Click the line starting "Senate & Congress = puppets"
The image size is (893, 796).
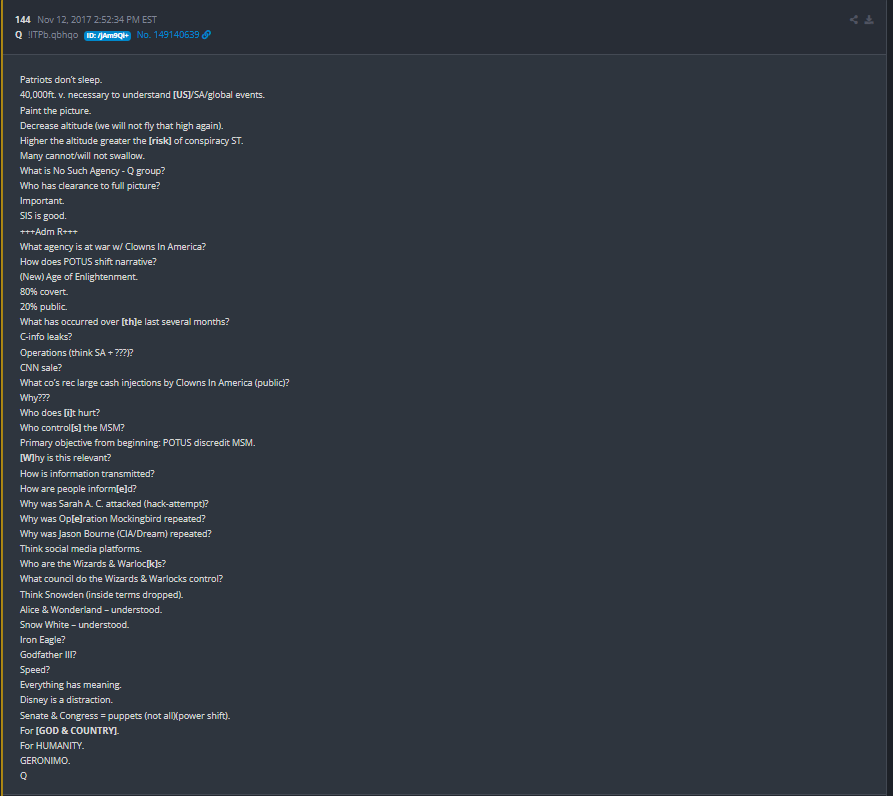(125, 716)
